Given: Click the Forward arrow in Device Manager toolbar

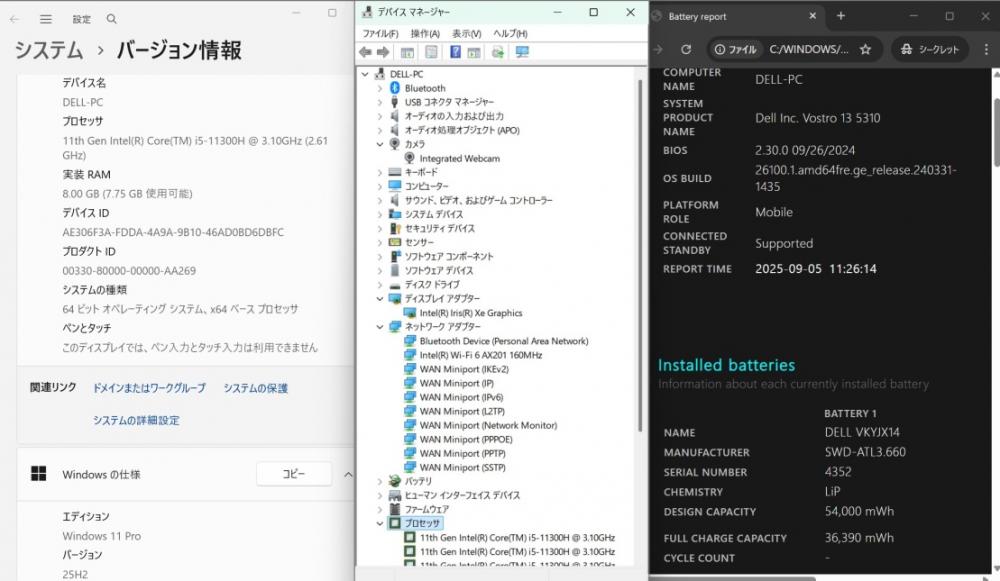Looking at the screenshot, I should 383,52.
